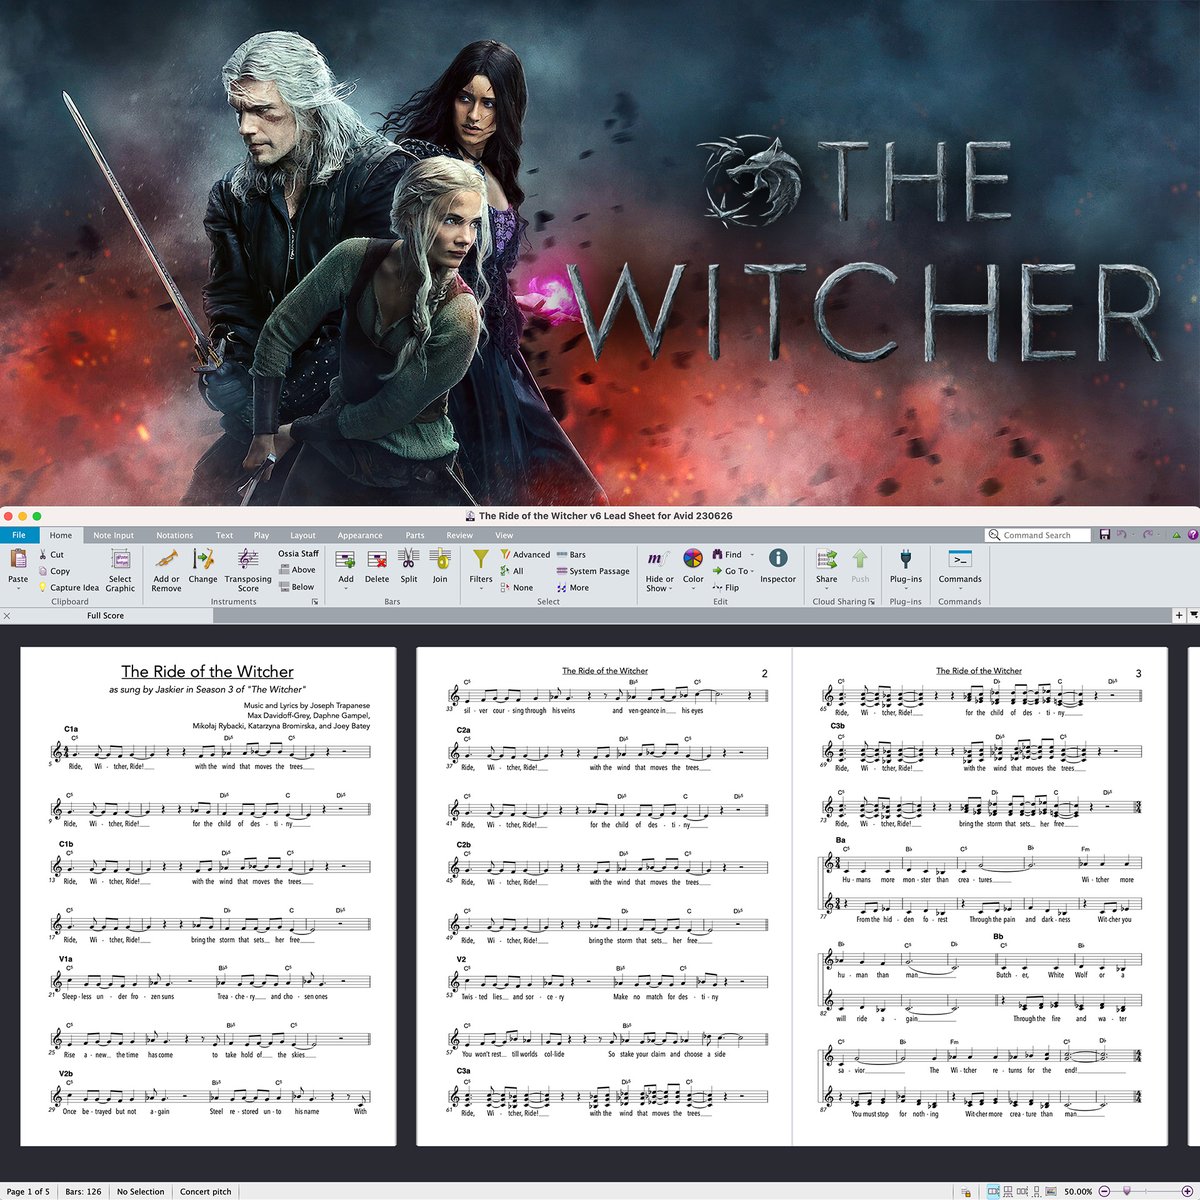This screenshot has height=1200, width=1200.
Task: Choose Select All in Select group
Action: click(512, 571)
